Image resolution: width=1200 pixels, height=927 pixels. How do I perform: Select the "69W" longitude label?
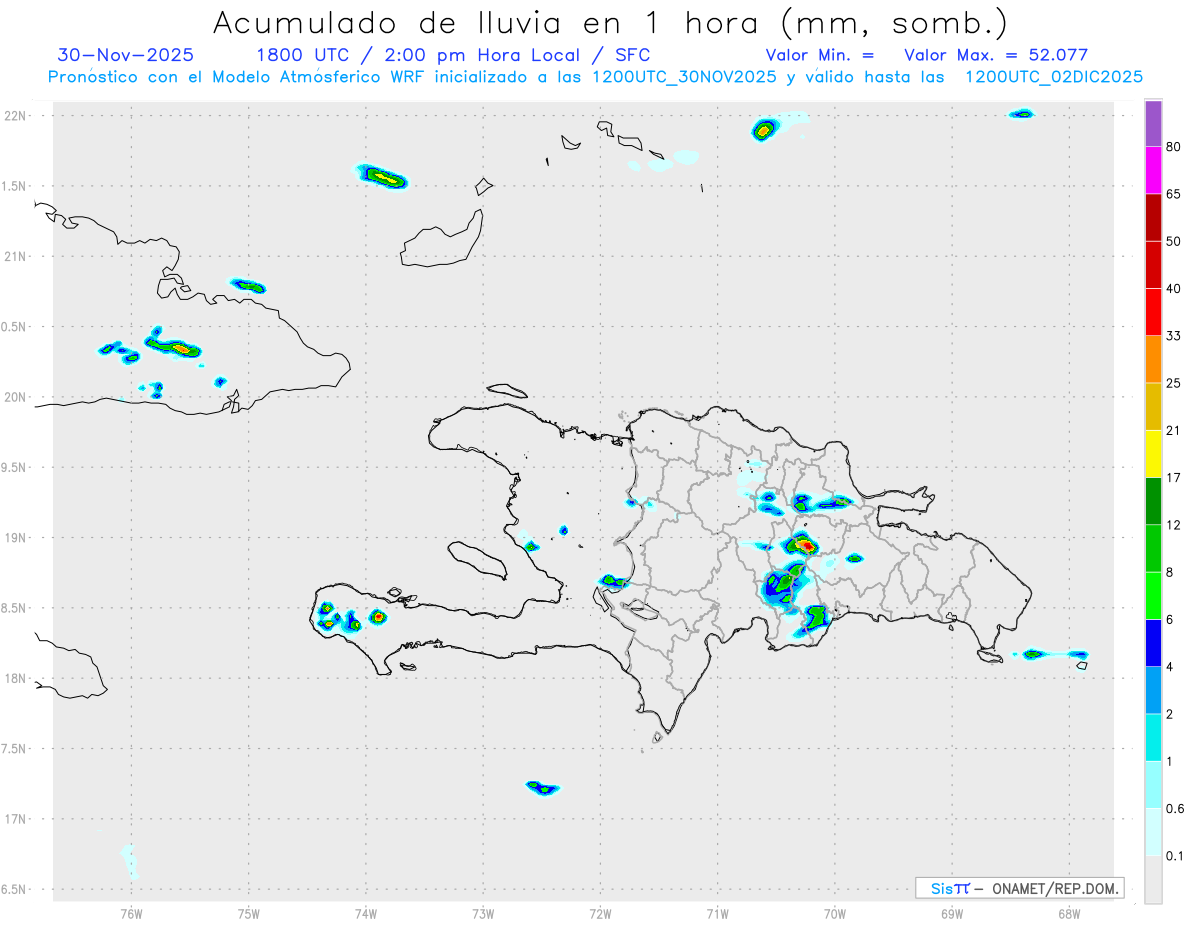click(952, 913)
